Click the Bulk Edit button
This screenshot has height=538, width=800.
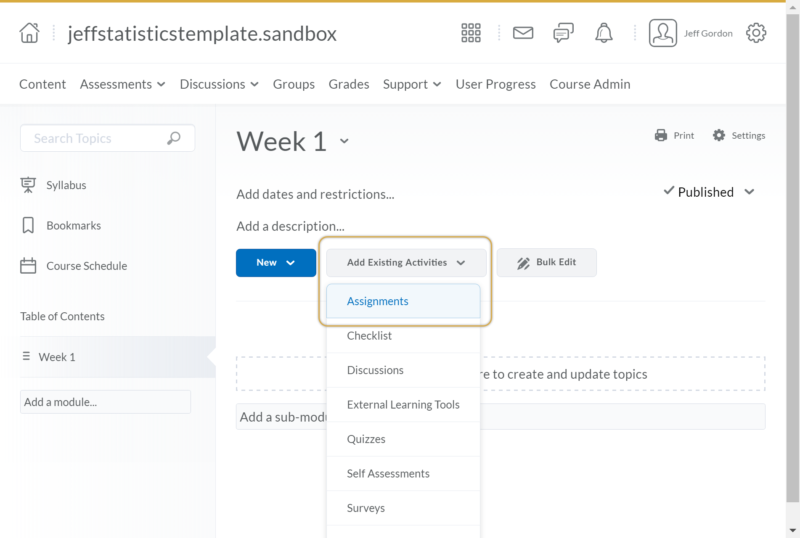(546, 262)
